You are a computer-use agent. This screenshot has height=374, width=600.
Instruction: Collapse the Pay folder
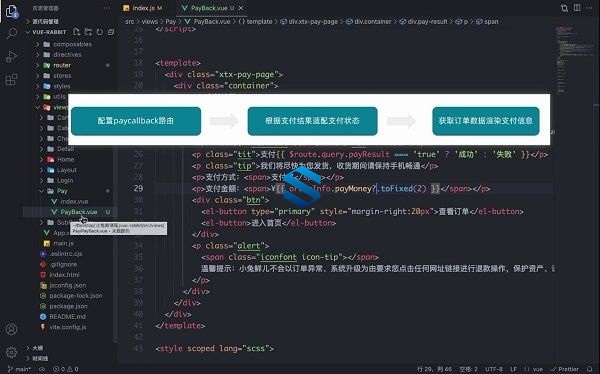(x=41, y=191)
